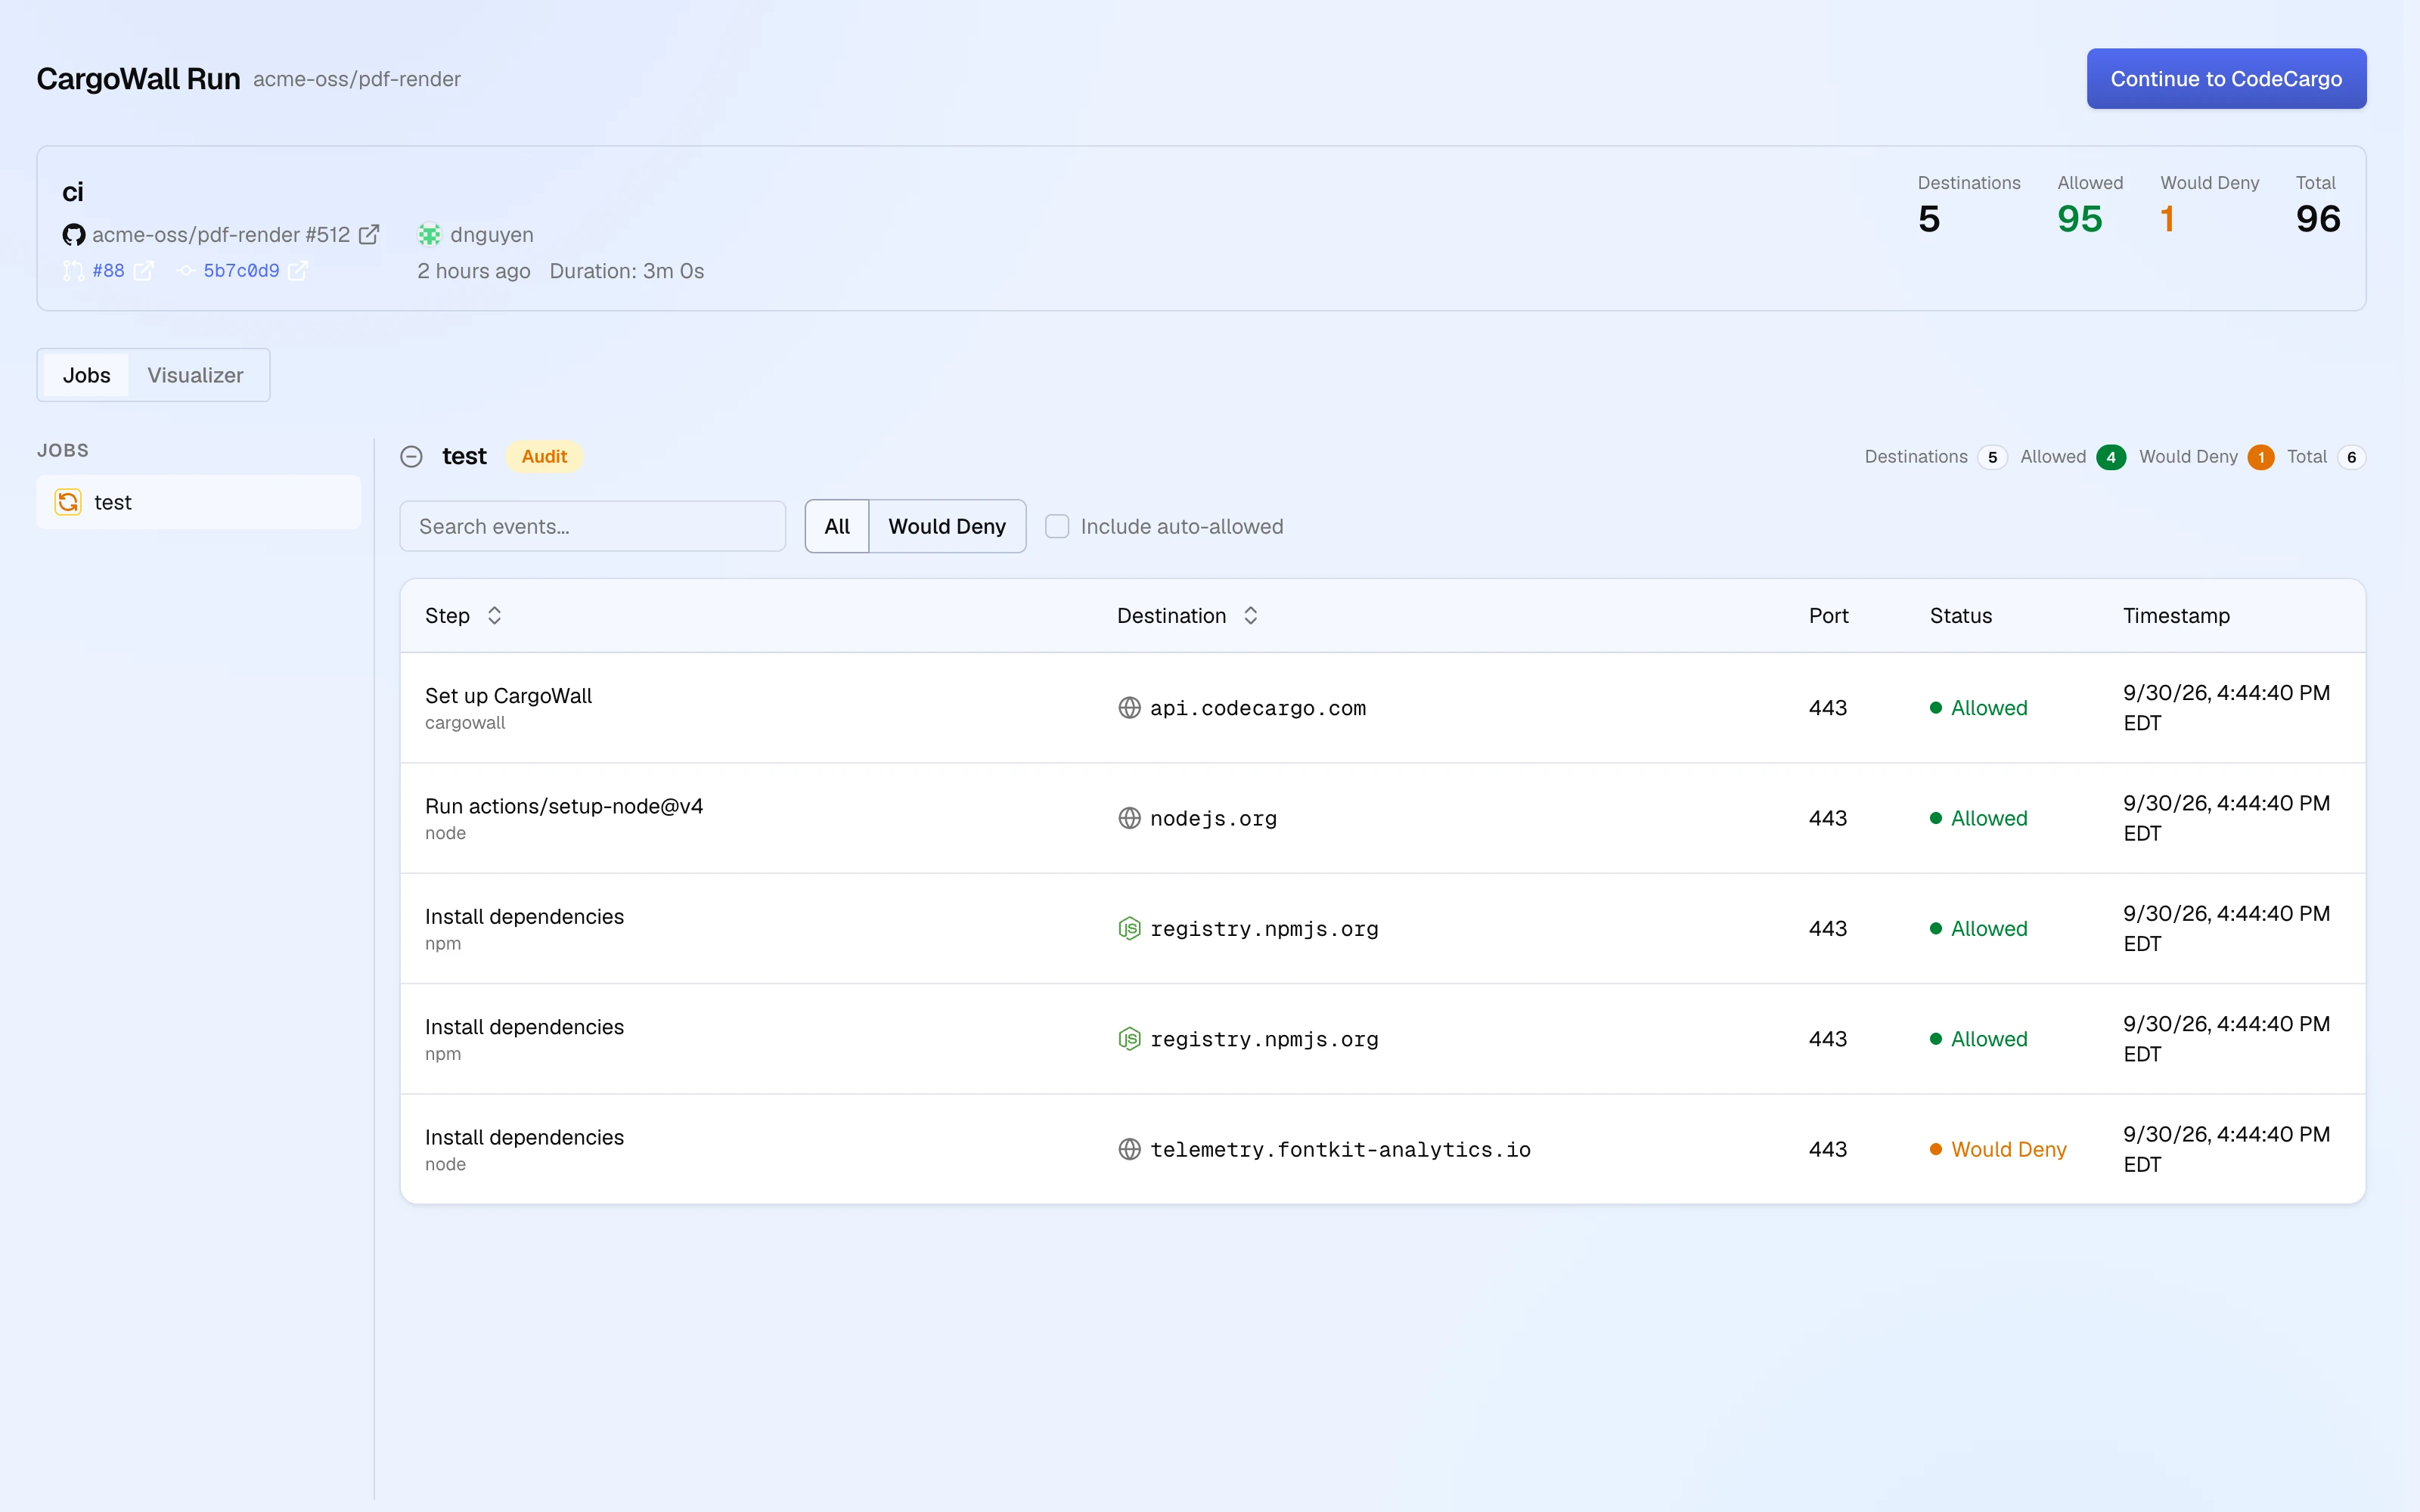
Task: Click the GitHub logo icon beside acme-oss/pdf-render #512
Action: pyautogui.click(x=73, y=235)
